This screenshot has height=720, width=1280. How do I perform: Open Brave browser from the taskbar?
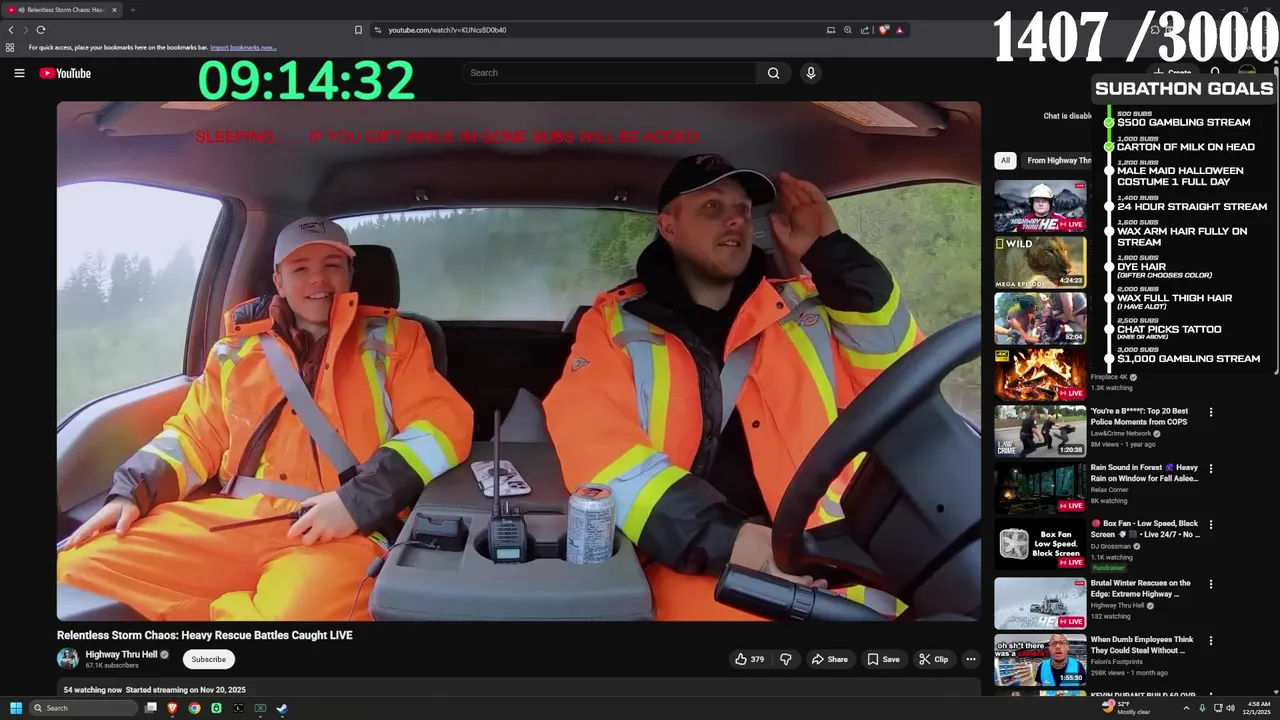(x=172, y=708)
